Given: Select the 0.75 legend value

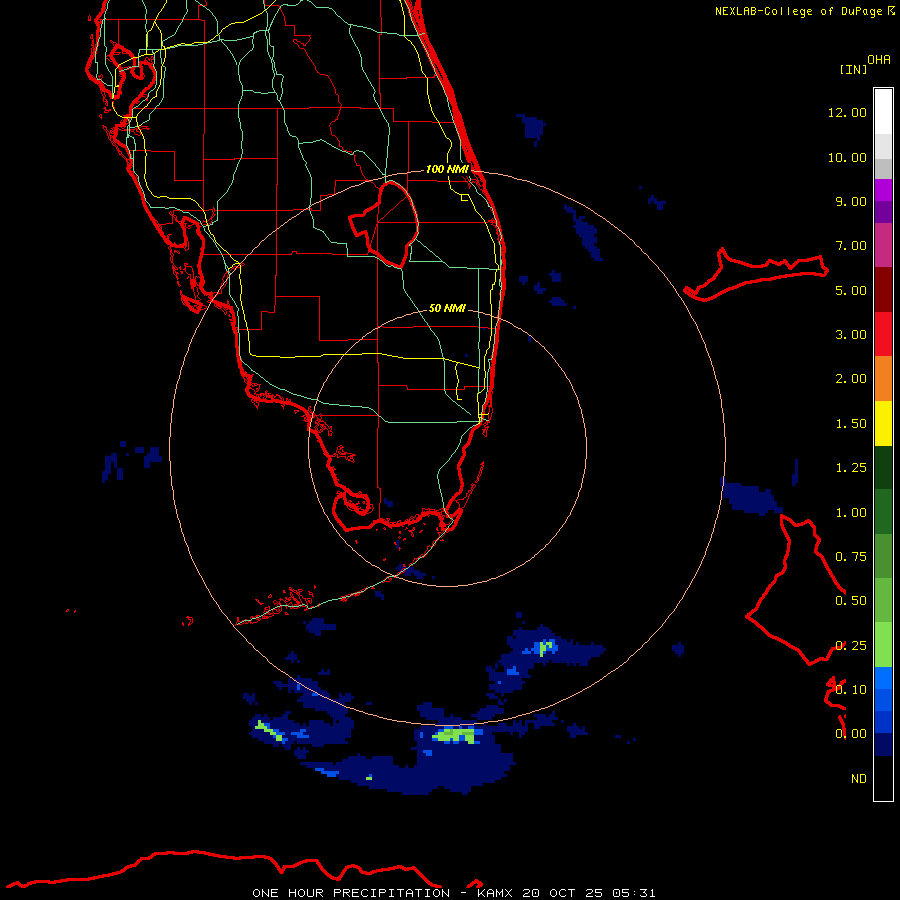Looking at the screenshot, I should pyautogui.click(x=851, y=557).
